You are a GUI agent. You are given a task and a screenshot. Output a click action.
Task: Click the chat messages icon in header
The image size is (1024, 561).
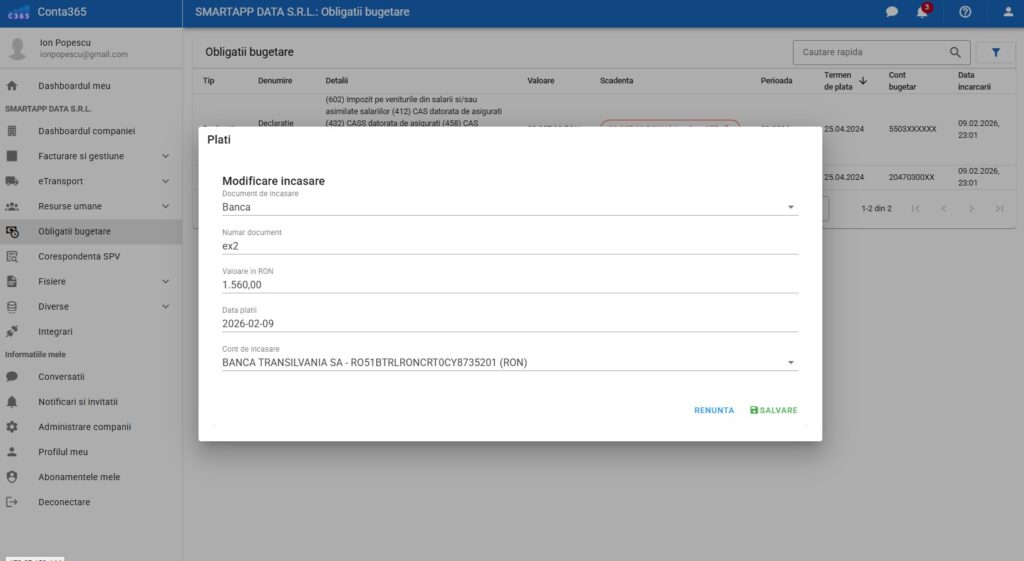892,12
